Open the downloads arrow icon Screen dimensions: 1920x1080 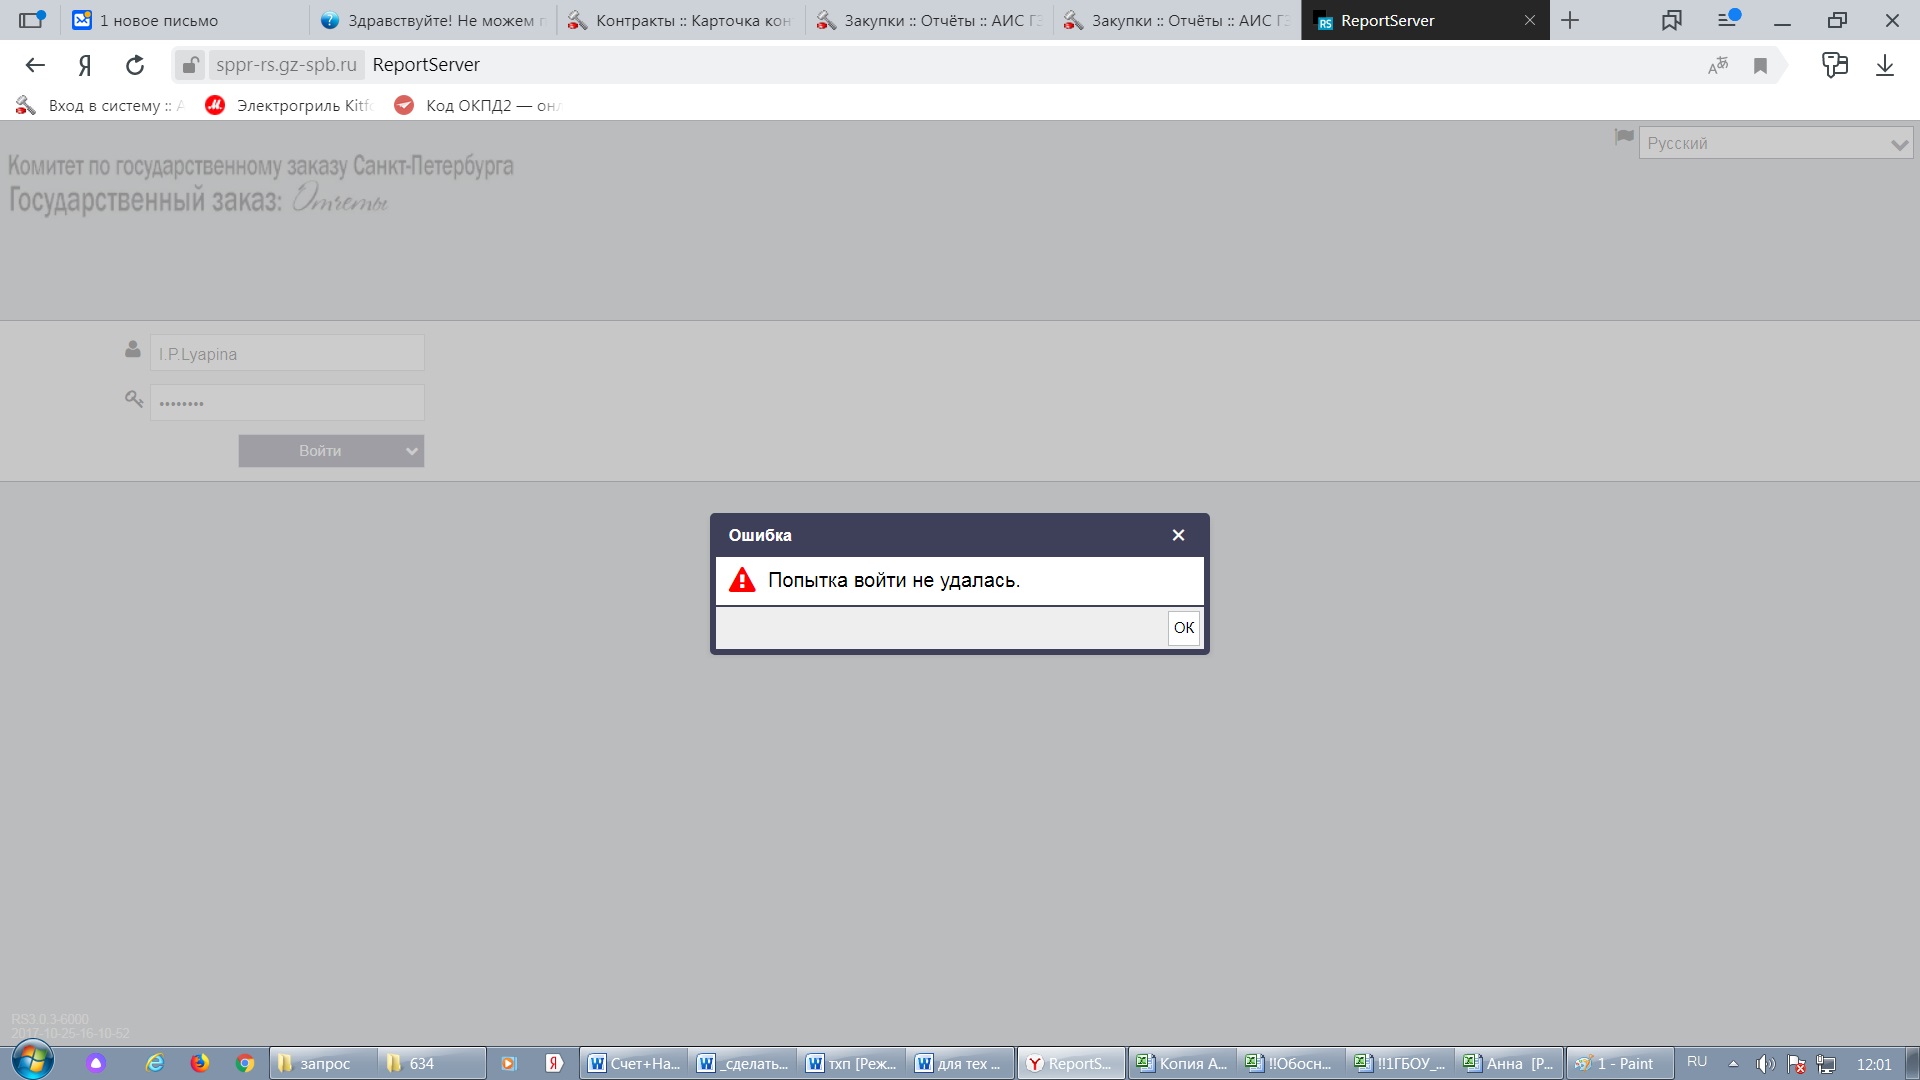pyautogui.click(x=1884, y=65)
